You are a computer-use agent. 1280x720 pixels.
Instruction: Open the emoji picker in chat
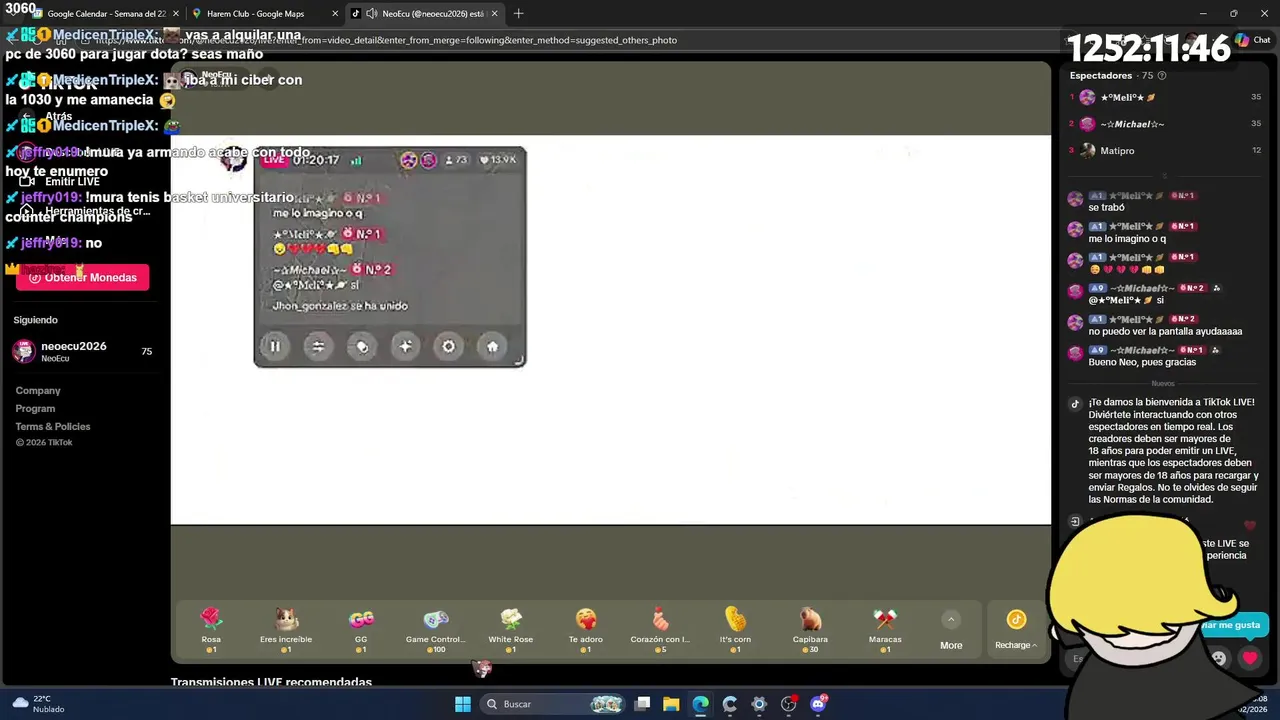point(1218,658)
